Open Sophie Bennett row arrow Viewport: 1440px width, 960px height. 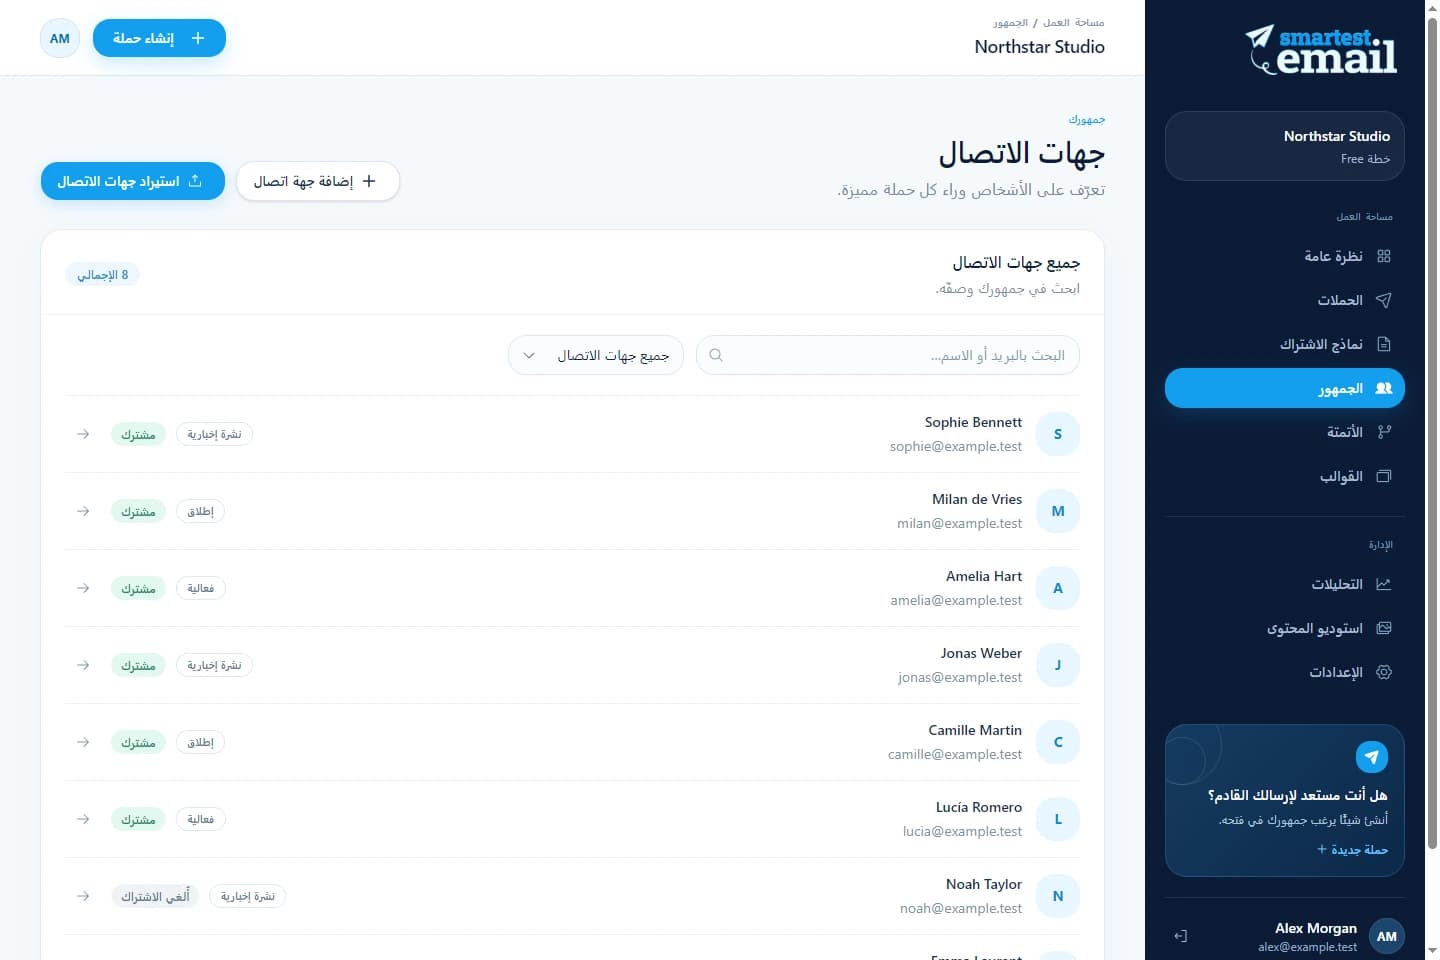83,434
